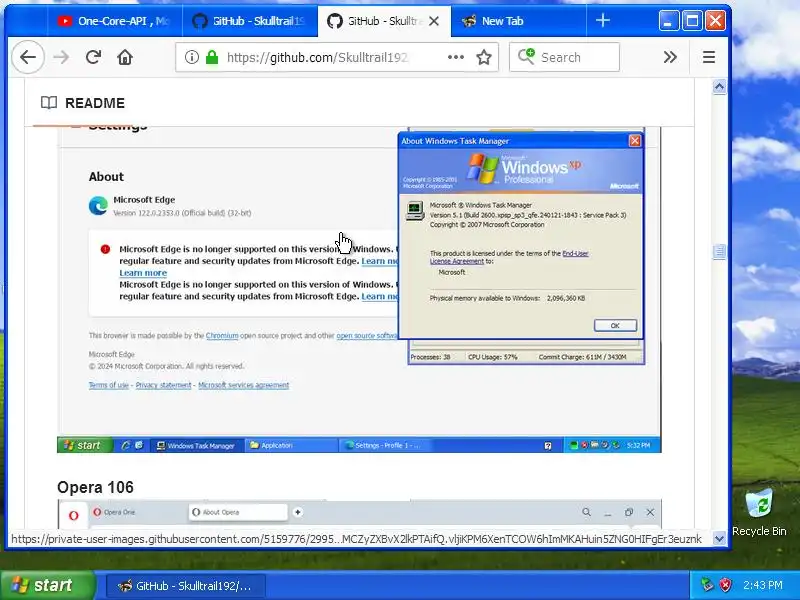Open the Opera 106 screenshot image
This screenshot has width=800, height=600.
(359, 514)
